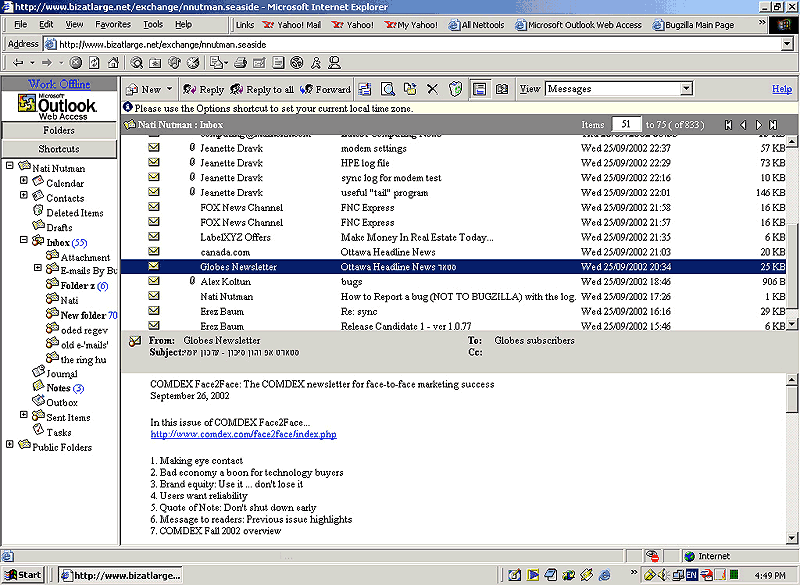Screen dimensions: 800x585
Task: Go to the first page of messages
Action: [x=729, y=125]
